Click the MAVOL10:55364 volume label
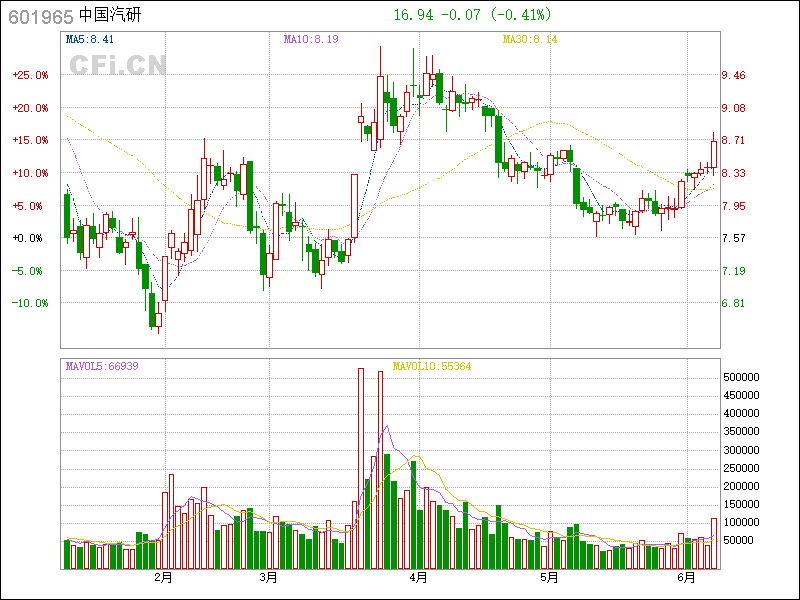 431,366
